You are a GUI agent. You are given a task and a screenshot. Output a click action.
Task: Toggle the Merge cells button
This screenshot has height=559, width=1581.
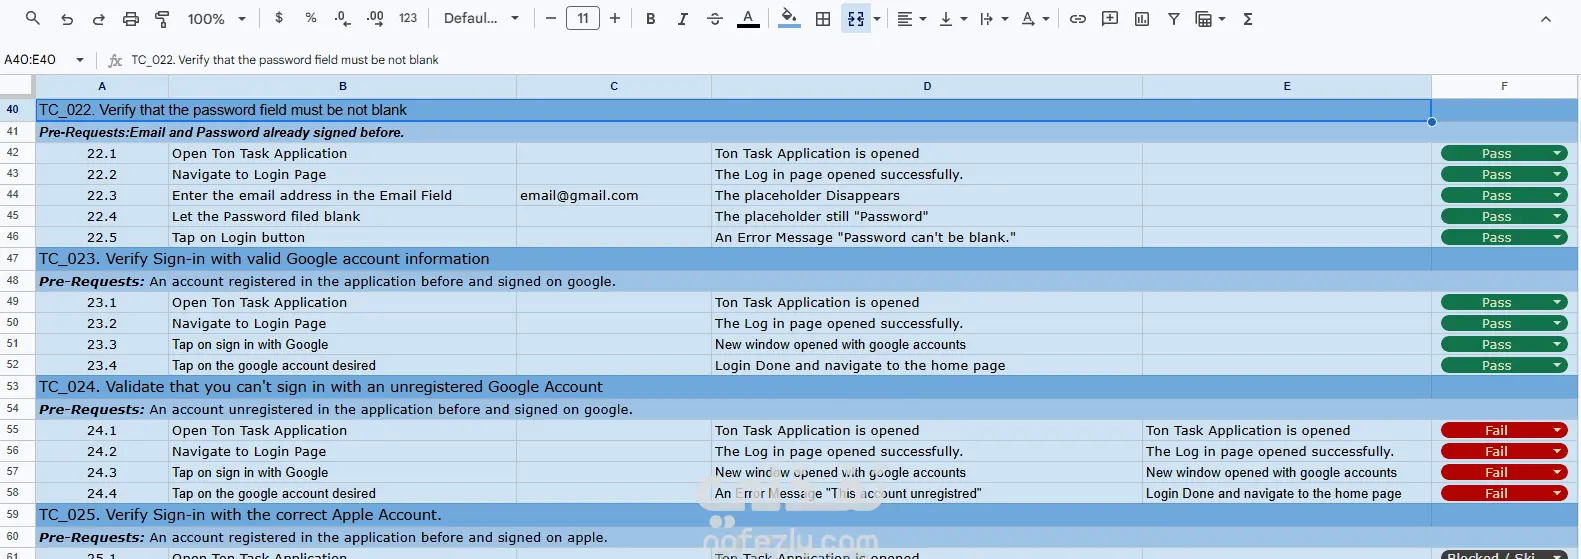click(x=856, y=18)
